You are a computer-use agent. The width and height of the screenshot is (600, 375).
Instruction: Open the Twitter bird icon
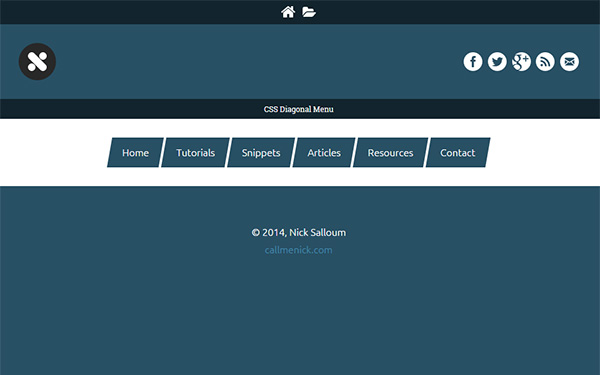(x=497, y=62)
